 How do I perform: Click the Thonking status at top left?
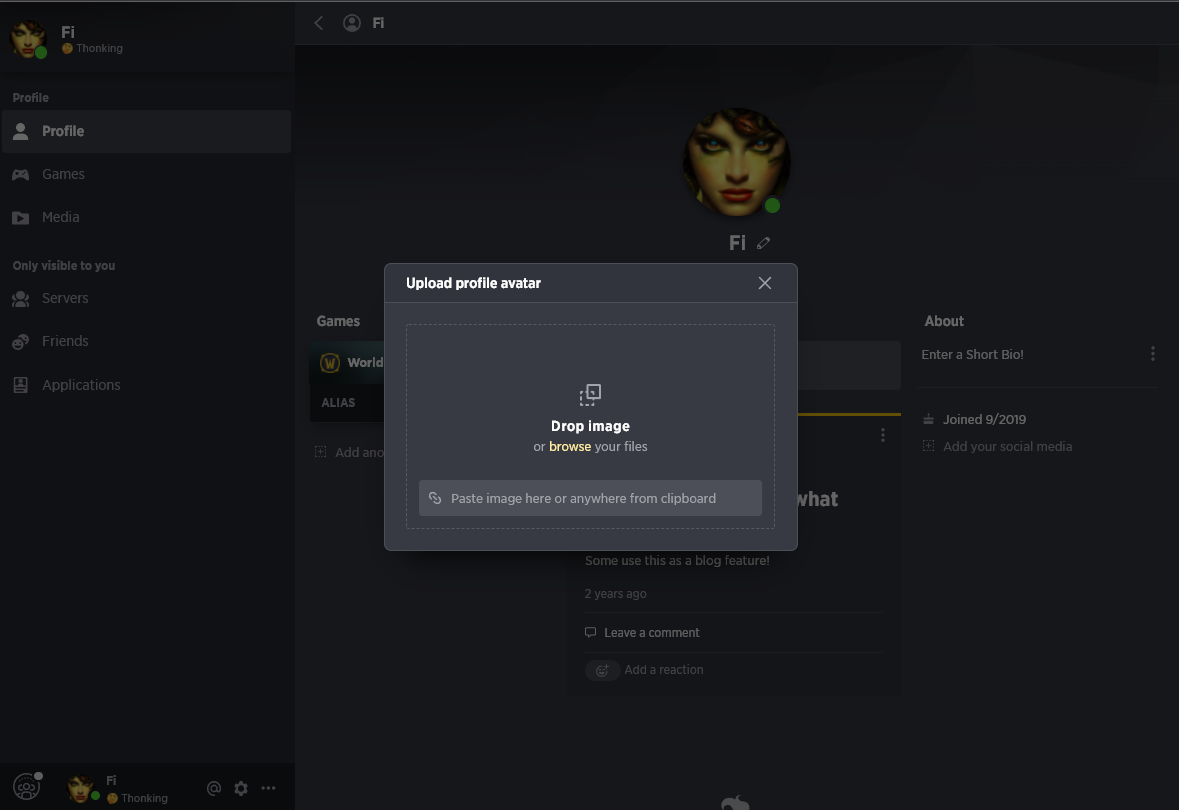pos(92,48)
